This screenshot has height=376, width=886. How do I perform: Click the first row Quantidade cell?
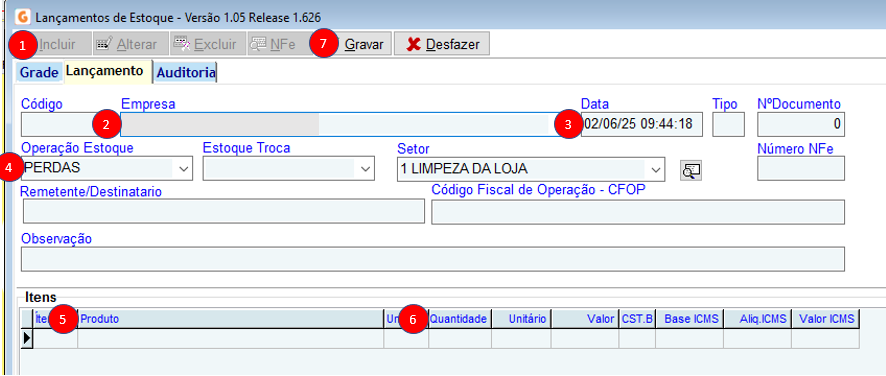tap(460, 339)
